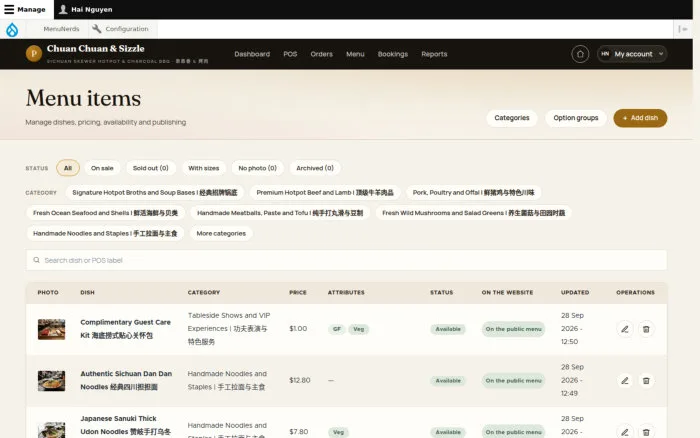This screenshot has width=700, height=438.
Task: Edit the Complimentary Guest Care Kit dish
Action: click(x=625, y=330)
